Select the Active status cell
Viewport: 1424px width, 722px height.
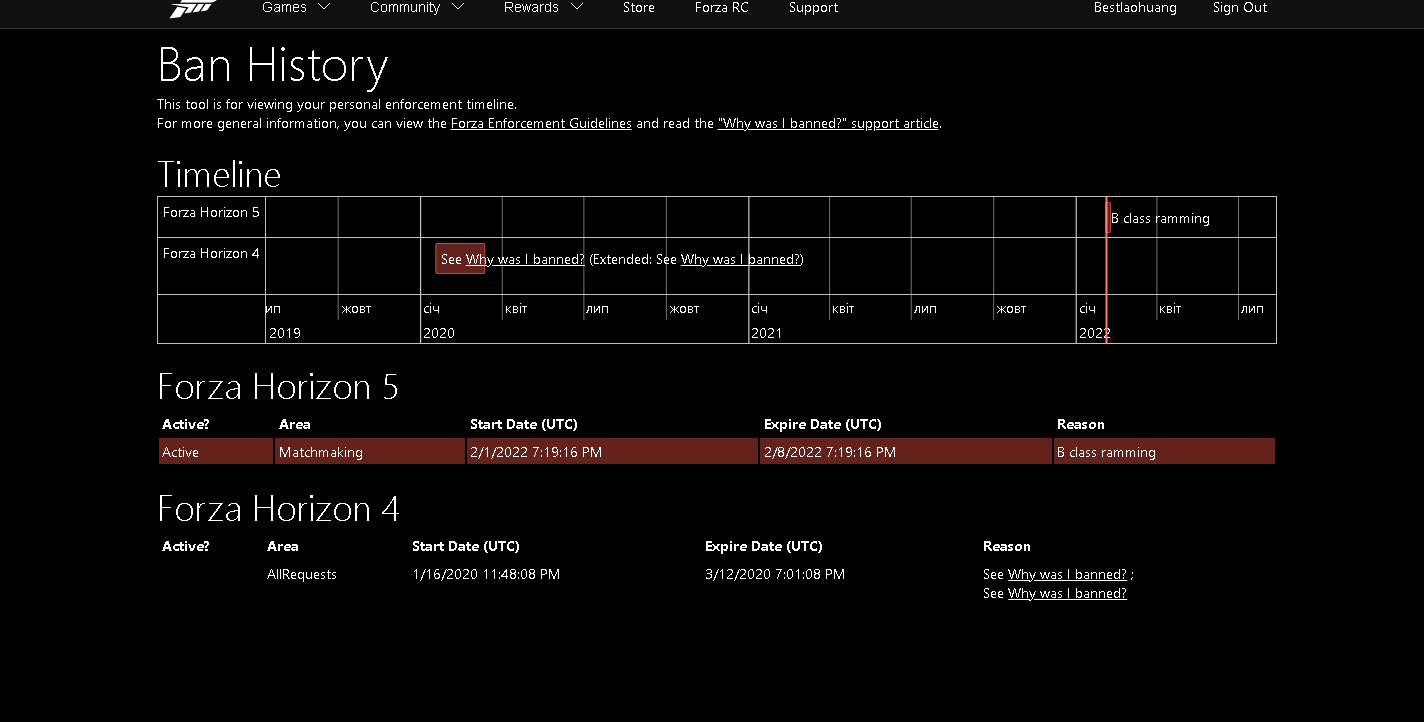coord(216,452)
